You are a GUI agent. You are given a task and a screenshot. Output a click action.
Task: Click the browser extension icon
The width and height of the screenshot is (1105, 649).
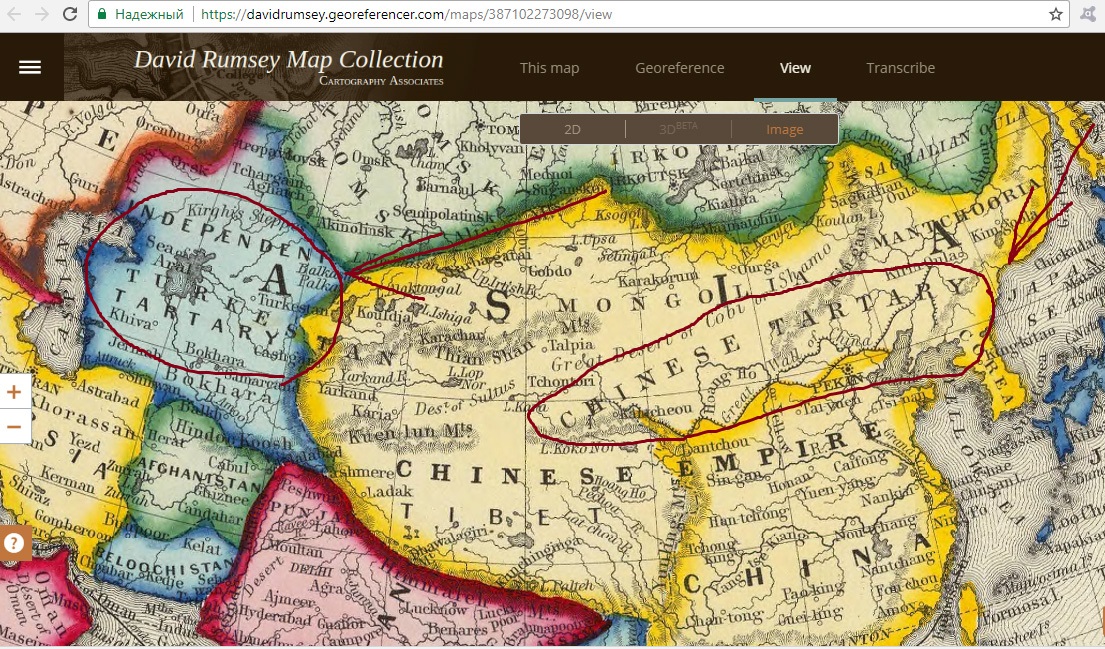click(1088, 14)
